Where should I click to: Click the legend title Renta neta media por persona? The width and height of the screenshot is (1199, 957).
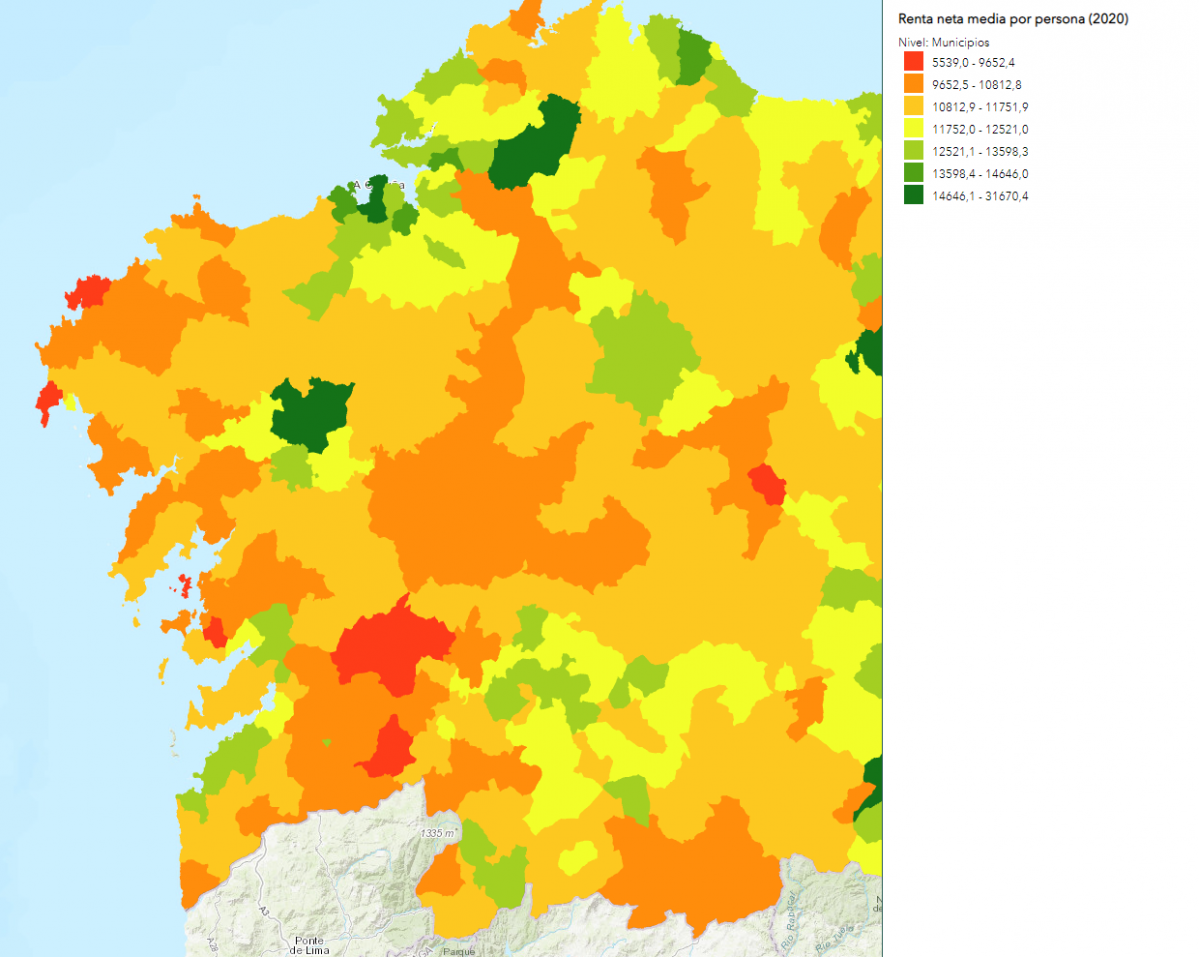[1014, 19]
